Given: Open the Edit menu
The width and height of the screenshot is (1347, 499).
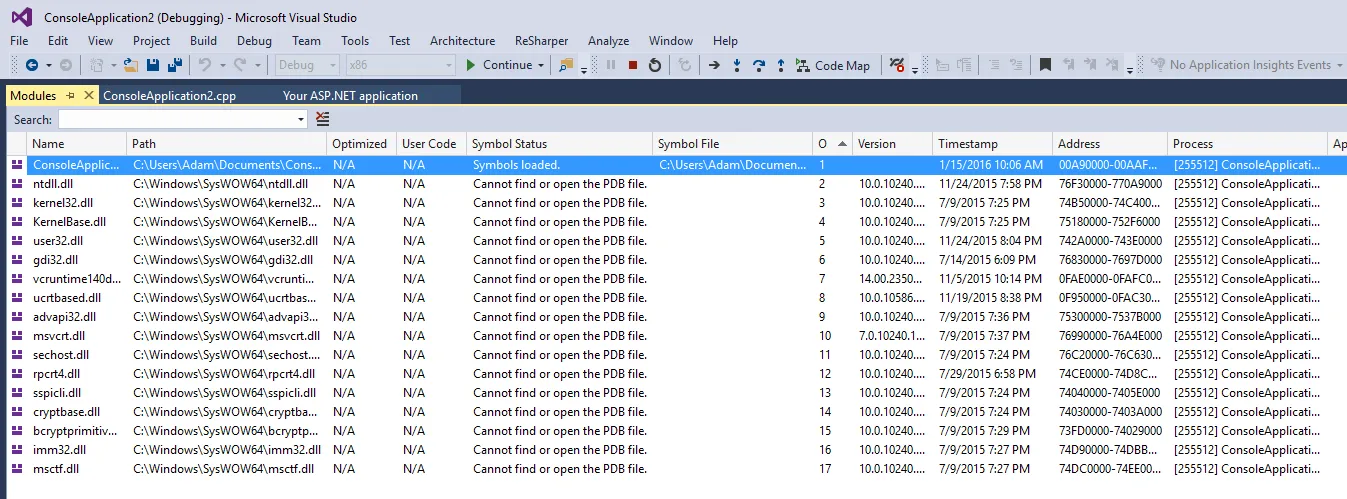Looking at the screenshot, I should pos(58,41).
